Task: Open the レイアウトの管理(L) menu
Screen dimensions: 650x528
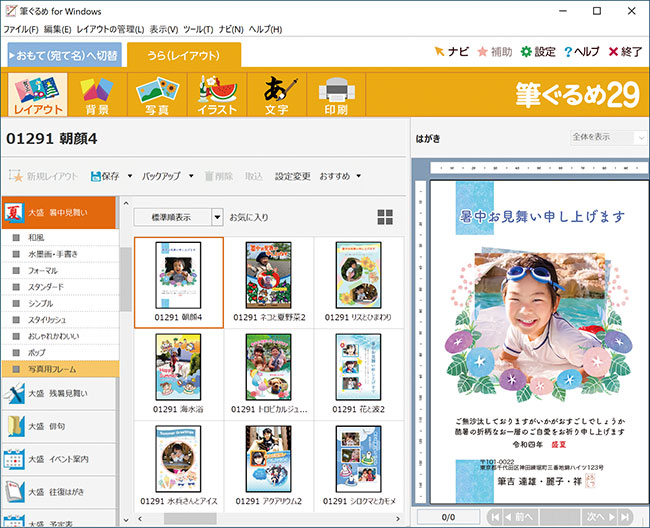Action: (x=110, y=29)
